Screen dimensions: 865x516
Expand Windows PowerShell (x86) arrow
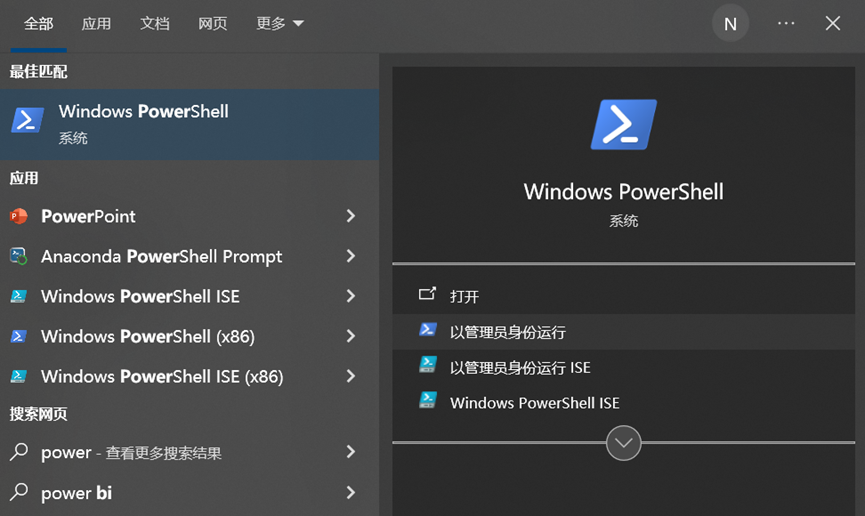tap(351, 336)
